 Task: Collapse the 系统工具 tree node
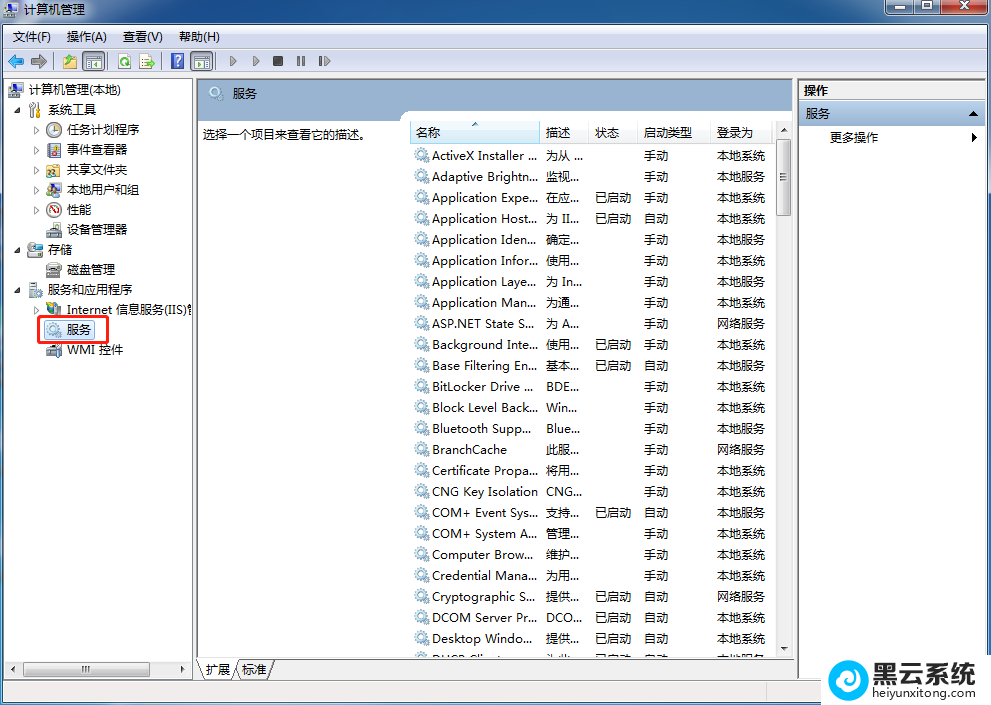coord(17,110)
